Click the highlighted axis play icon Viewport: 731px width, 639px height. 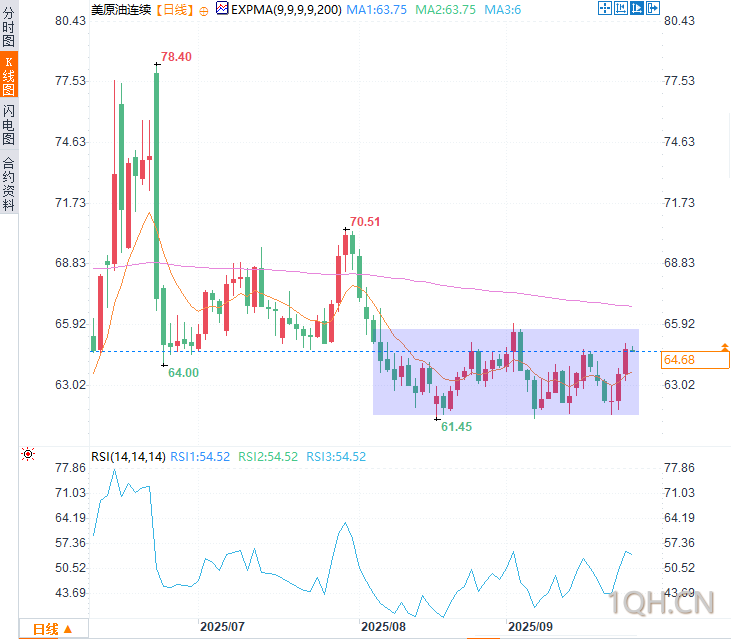(636, 8)
